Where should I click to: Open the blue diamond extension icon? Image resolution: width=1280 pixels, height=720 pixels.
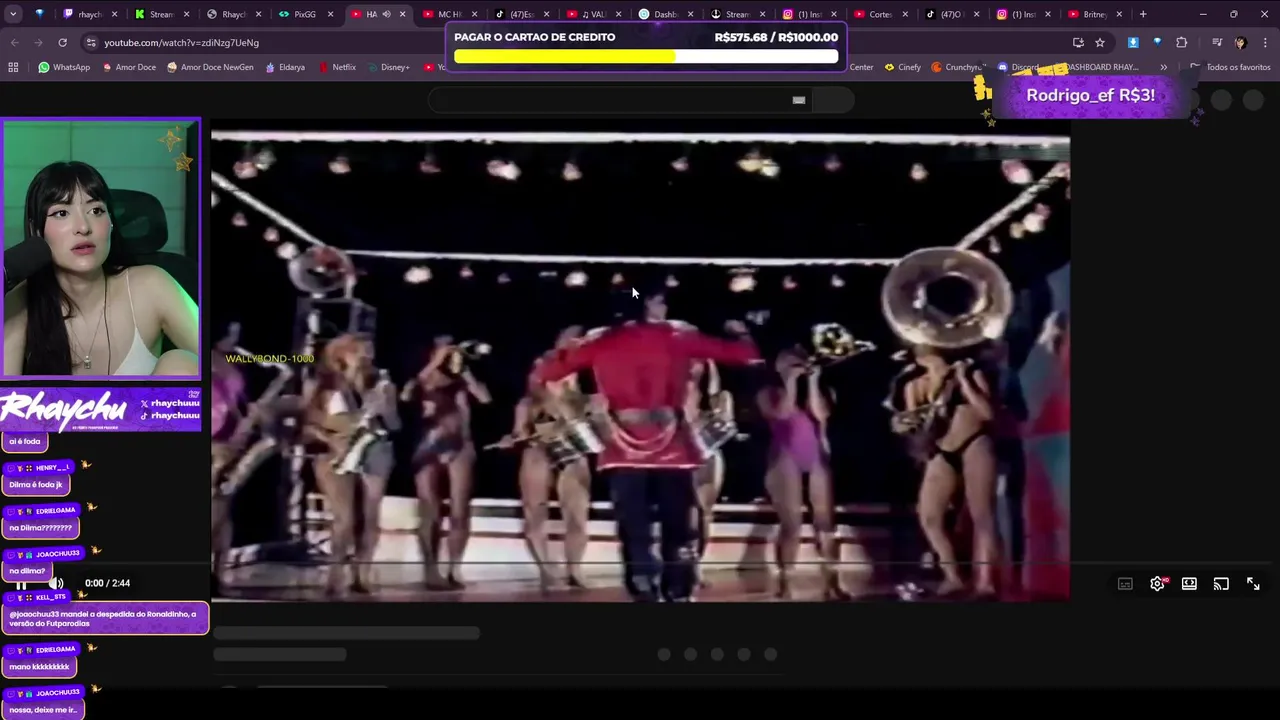[1157, 42]
